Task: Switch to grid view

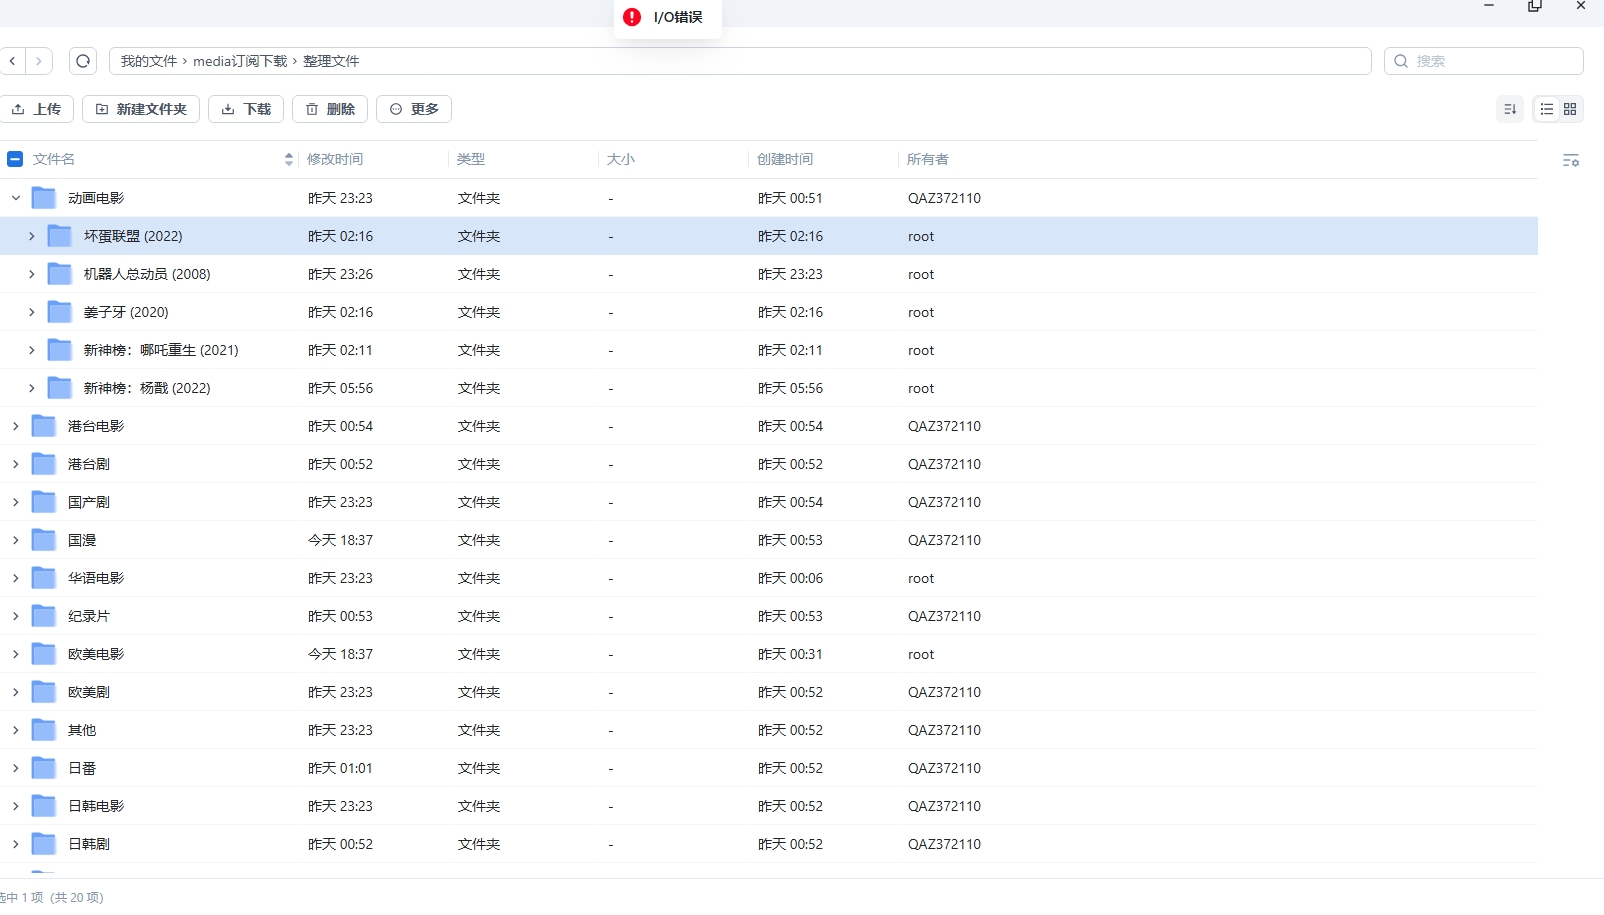Action: [1570, 109]
